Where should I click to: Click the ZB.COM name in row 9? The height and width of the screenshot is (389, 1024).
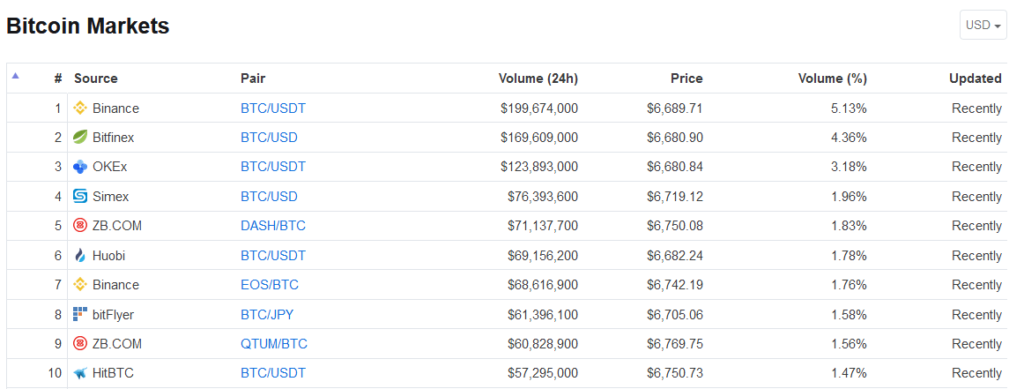117,343
